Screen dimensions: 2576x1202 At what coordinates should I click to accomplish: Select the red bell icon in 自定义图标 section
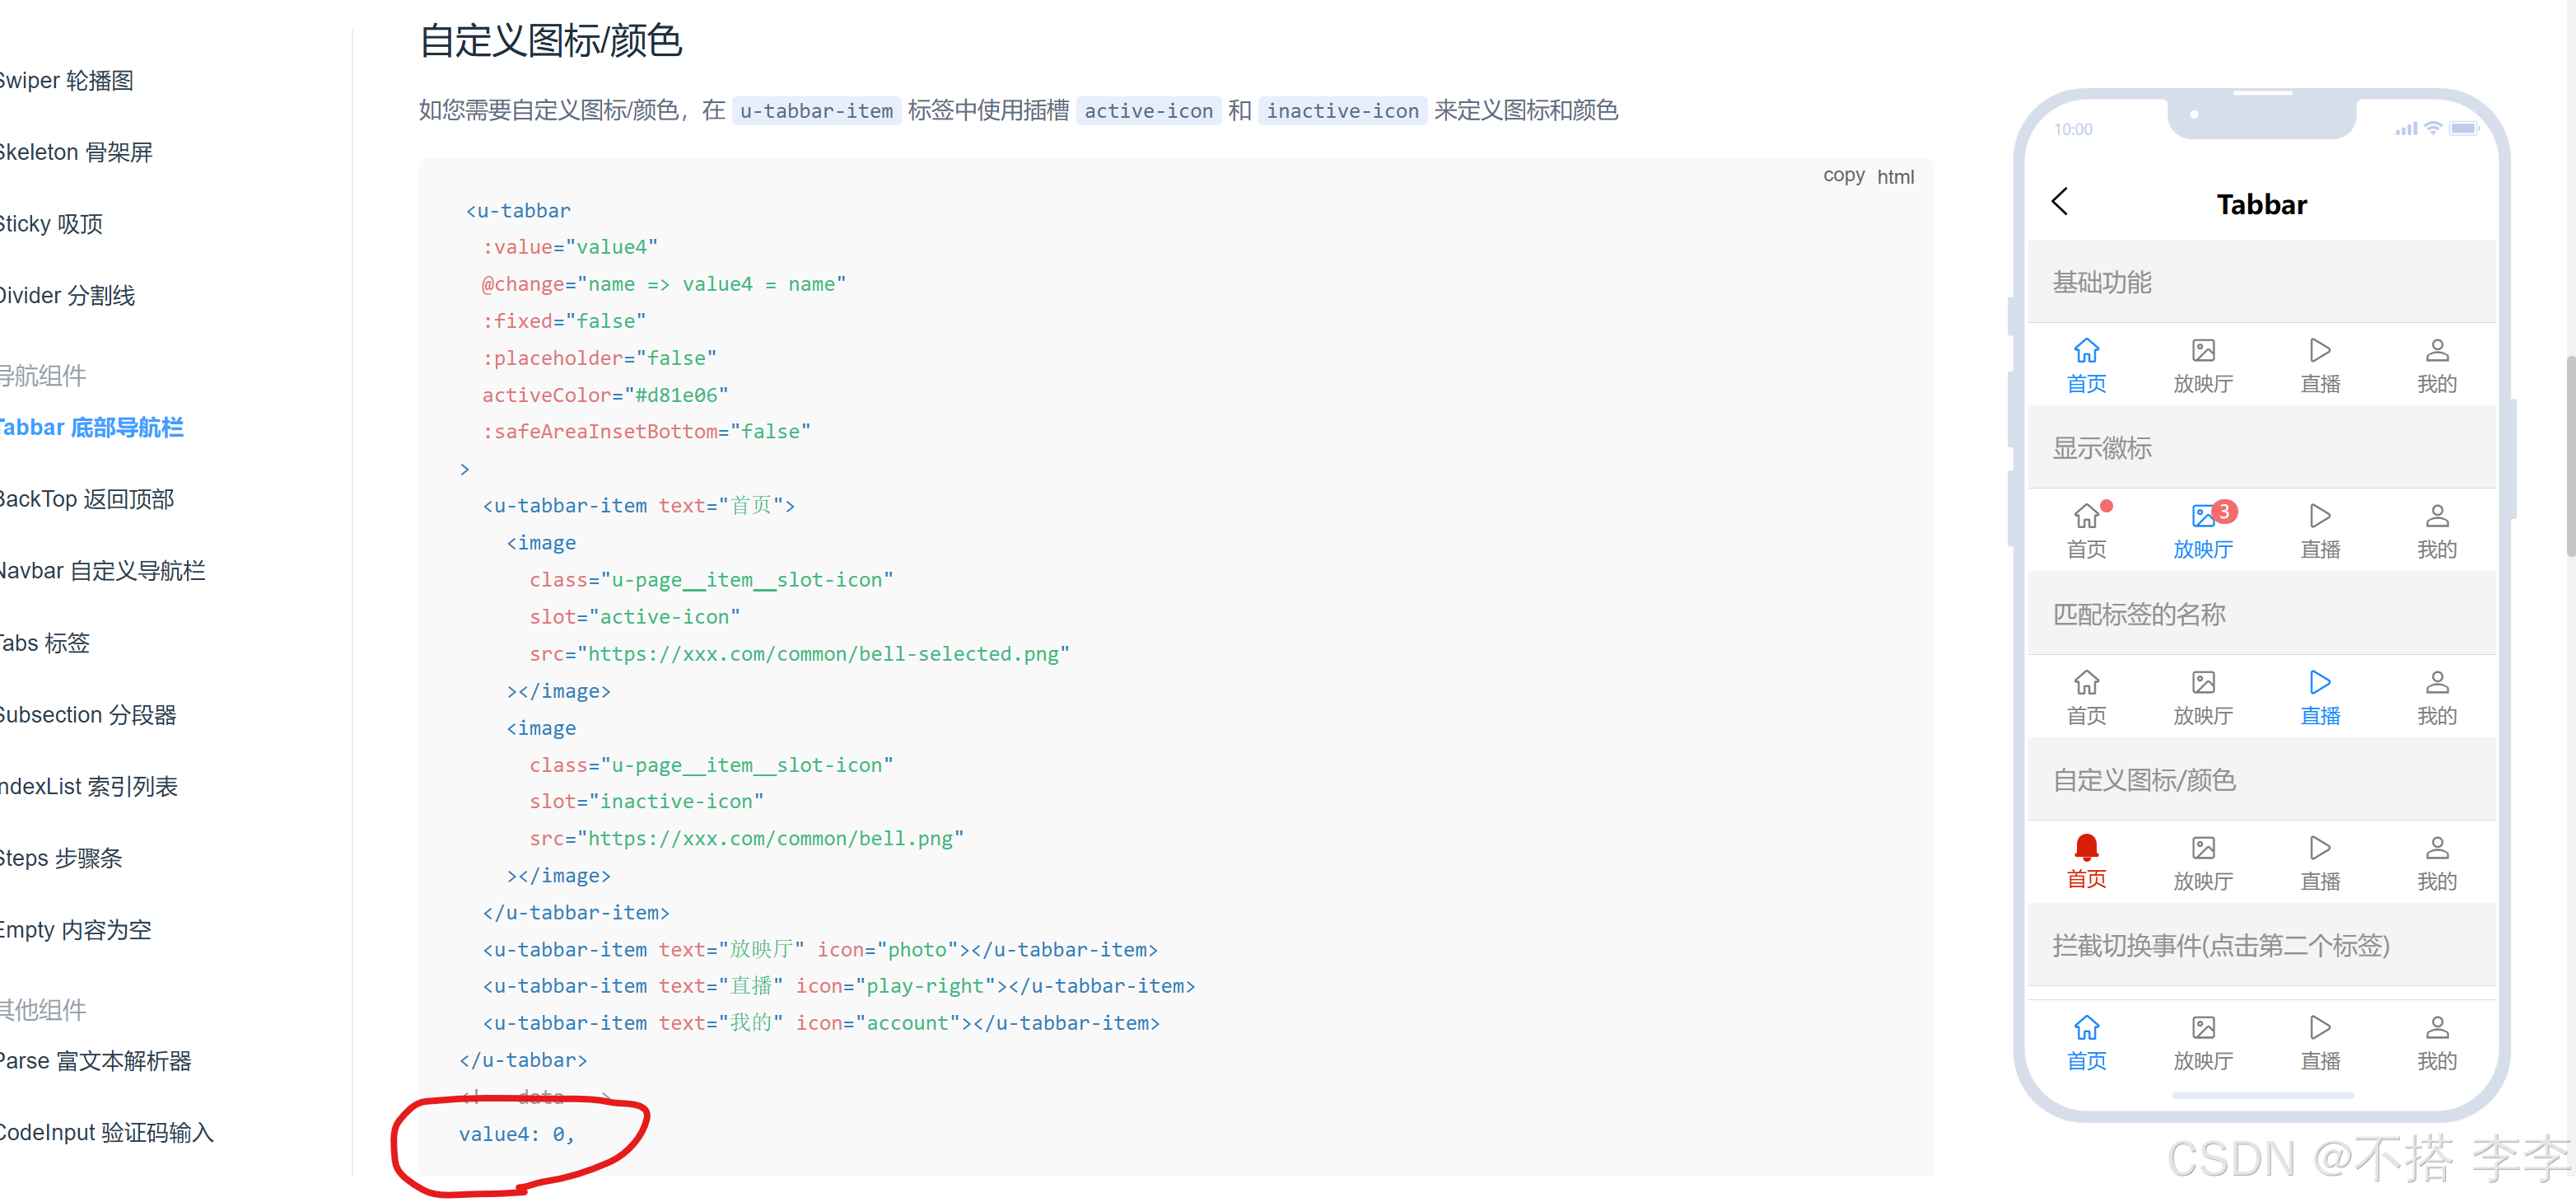click(2086, 847)
